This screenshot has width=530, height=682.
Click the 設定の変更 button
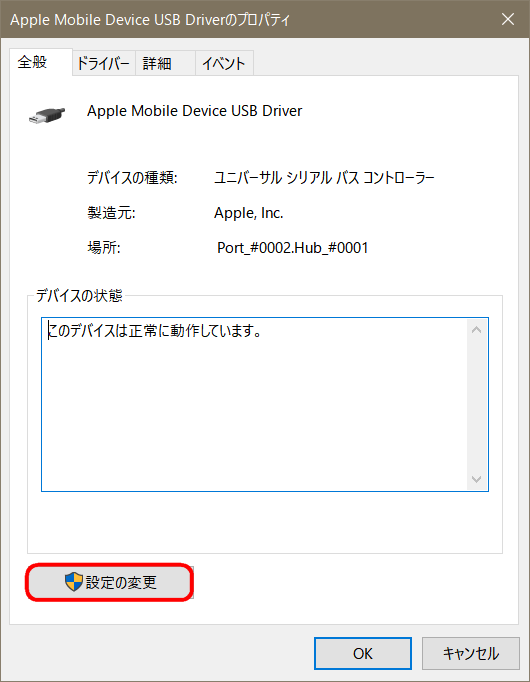pyautogui.click(x=110, y=582)
